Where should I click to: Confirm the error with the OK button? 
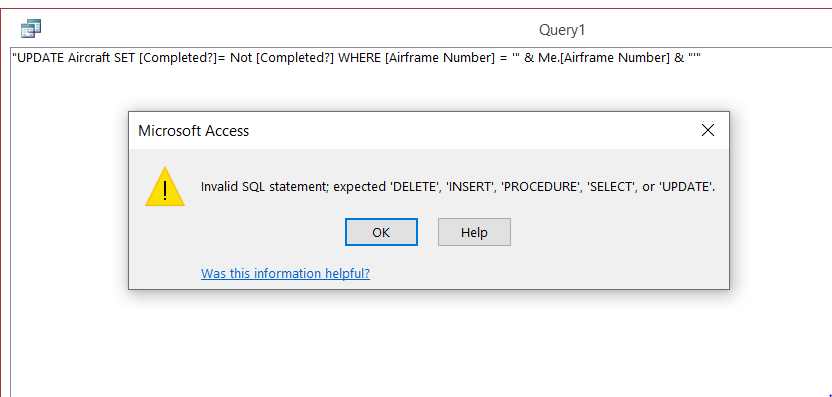click(381, 232)
